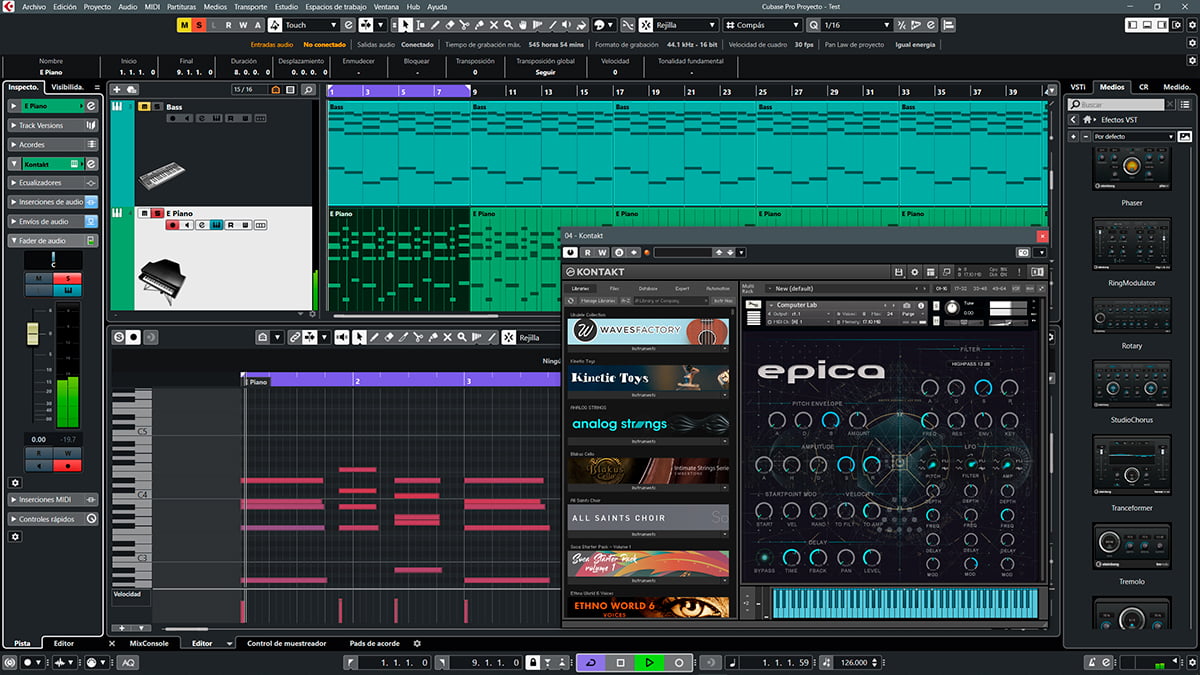Select the Glue tool in main toolbar
Screen dimensions: 1200x675
479,25
